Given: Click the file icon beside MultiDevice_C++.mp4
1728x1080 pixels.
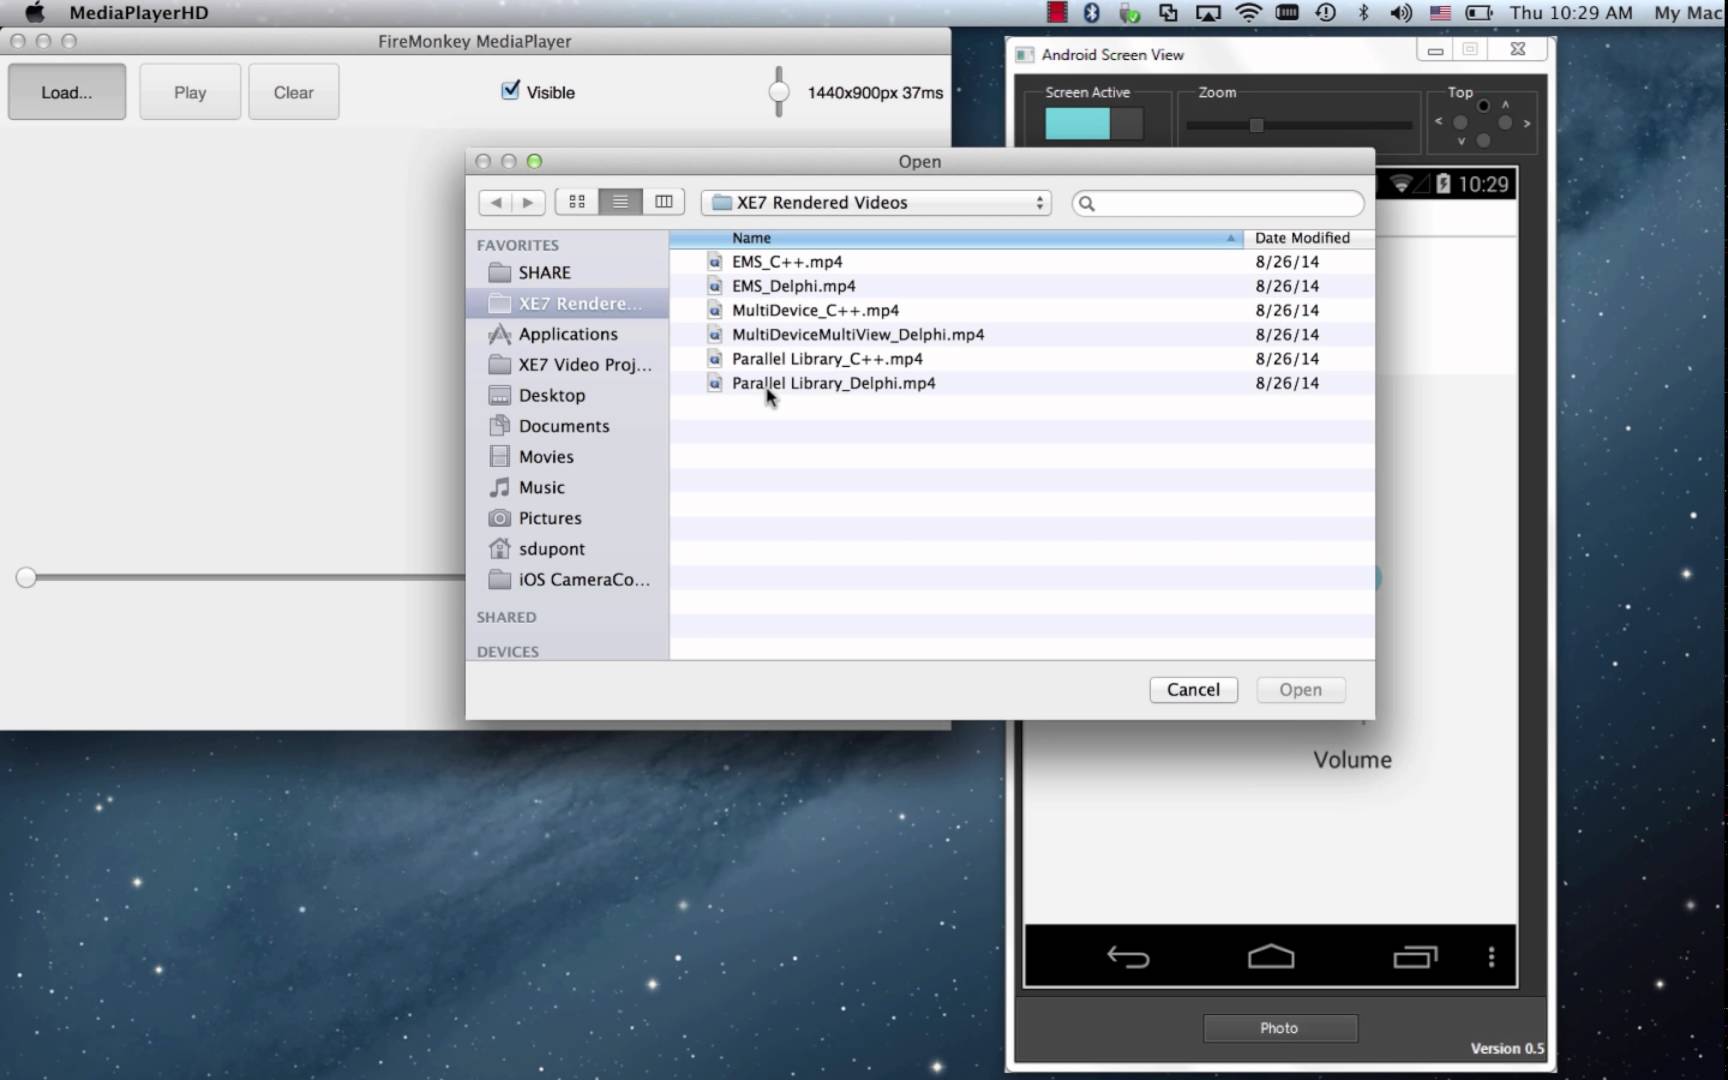Looking at the screenshot, I should pos(714,310).
